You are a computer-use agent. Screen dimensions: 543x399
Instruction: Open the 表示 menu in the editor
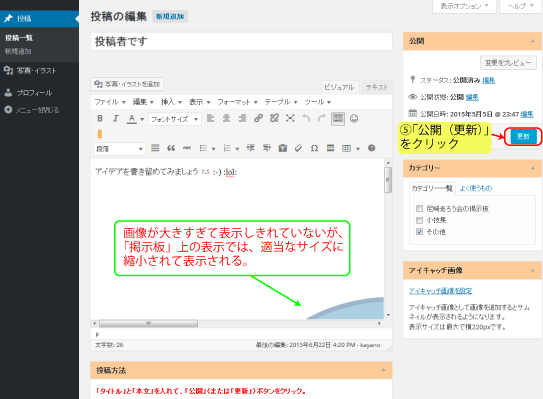pyautogui.click(x=199, y=102)
